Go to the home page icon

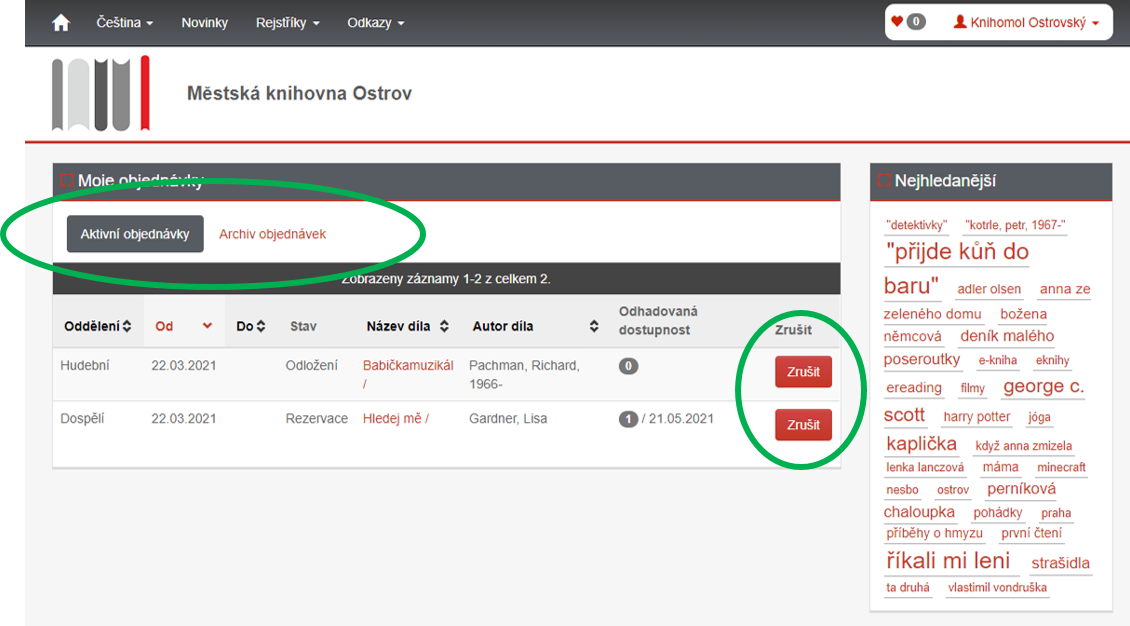61,22
